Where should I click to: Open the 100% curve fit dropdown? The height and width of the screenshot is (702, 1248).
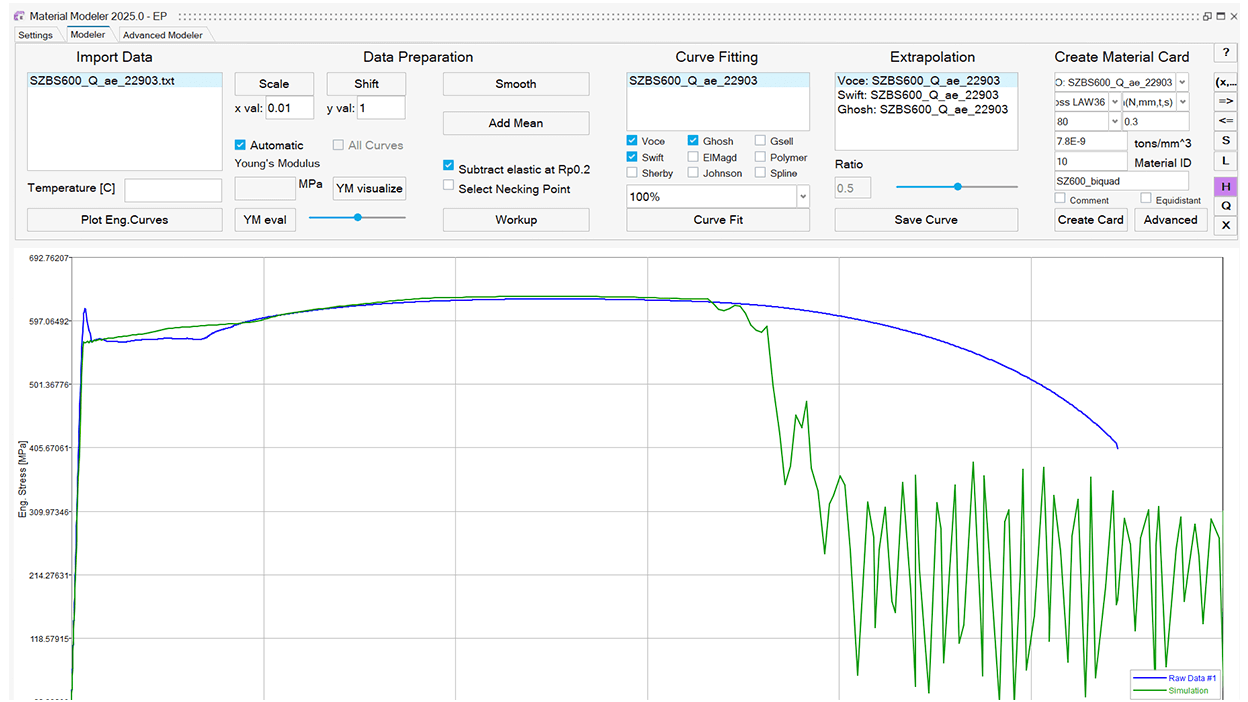coord(802,197)
